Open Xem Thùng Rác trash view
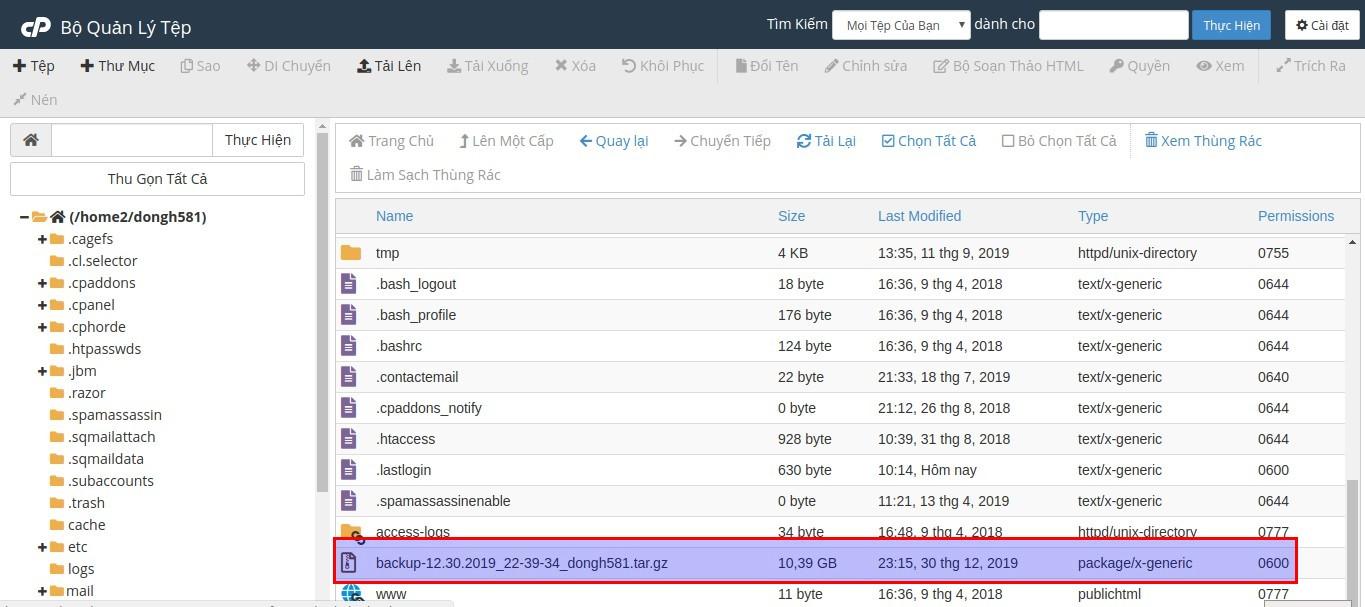The width and height of the screenshot is (1365, 607). click(x=1203, y=141)
